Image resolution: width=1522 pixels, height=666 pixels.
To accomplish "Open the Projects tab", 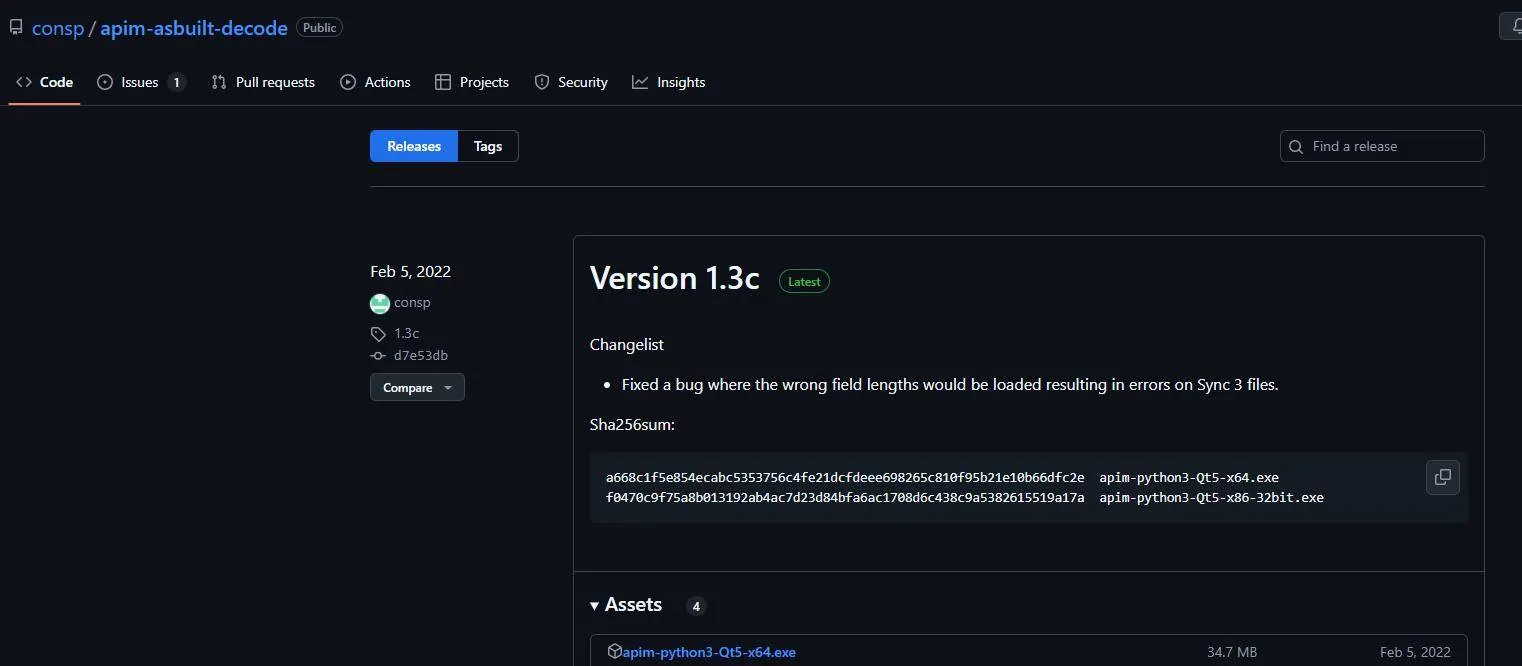I will [472, 82].
